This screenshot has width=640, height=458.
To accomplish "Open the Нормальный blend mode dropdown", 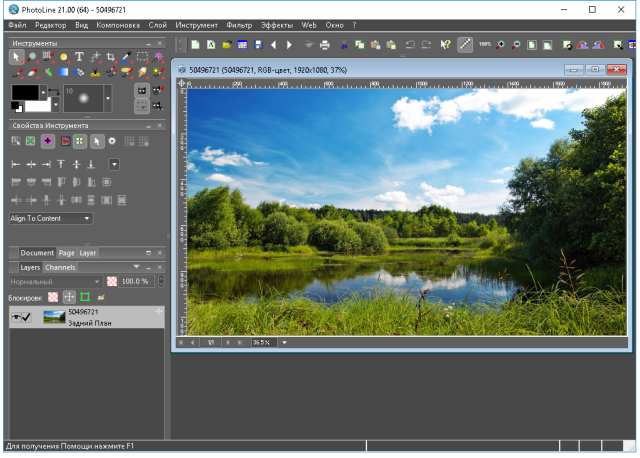I will point(56,282).
